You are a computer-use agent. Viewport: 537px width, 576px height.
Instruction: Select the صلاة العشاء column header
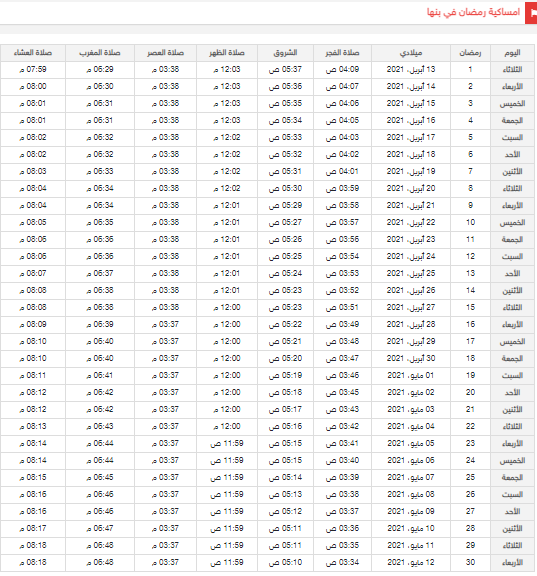click(x=33, y=53)
